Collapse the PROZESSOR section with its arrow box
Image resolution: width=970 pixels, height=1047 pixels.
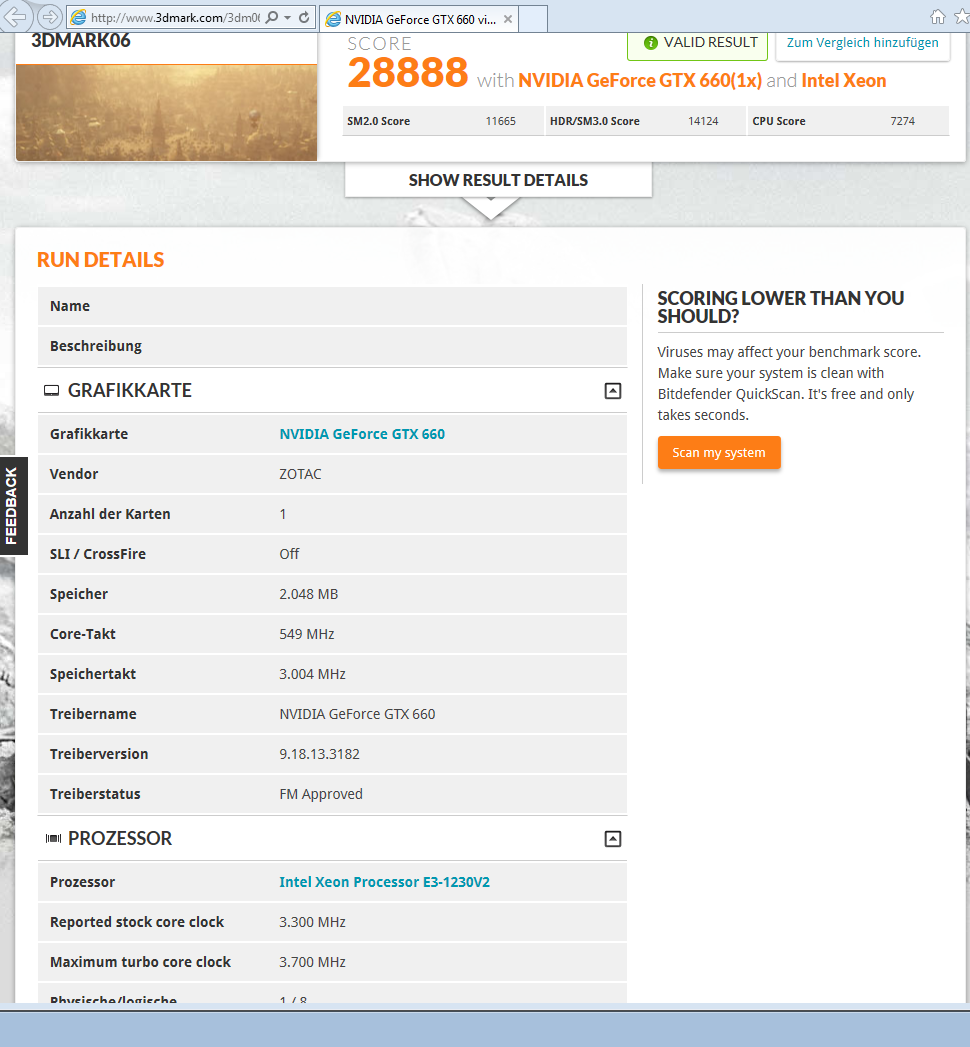tap(613, 839)
